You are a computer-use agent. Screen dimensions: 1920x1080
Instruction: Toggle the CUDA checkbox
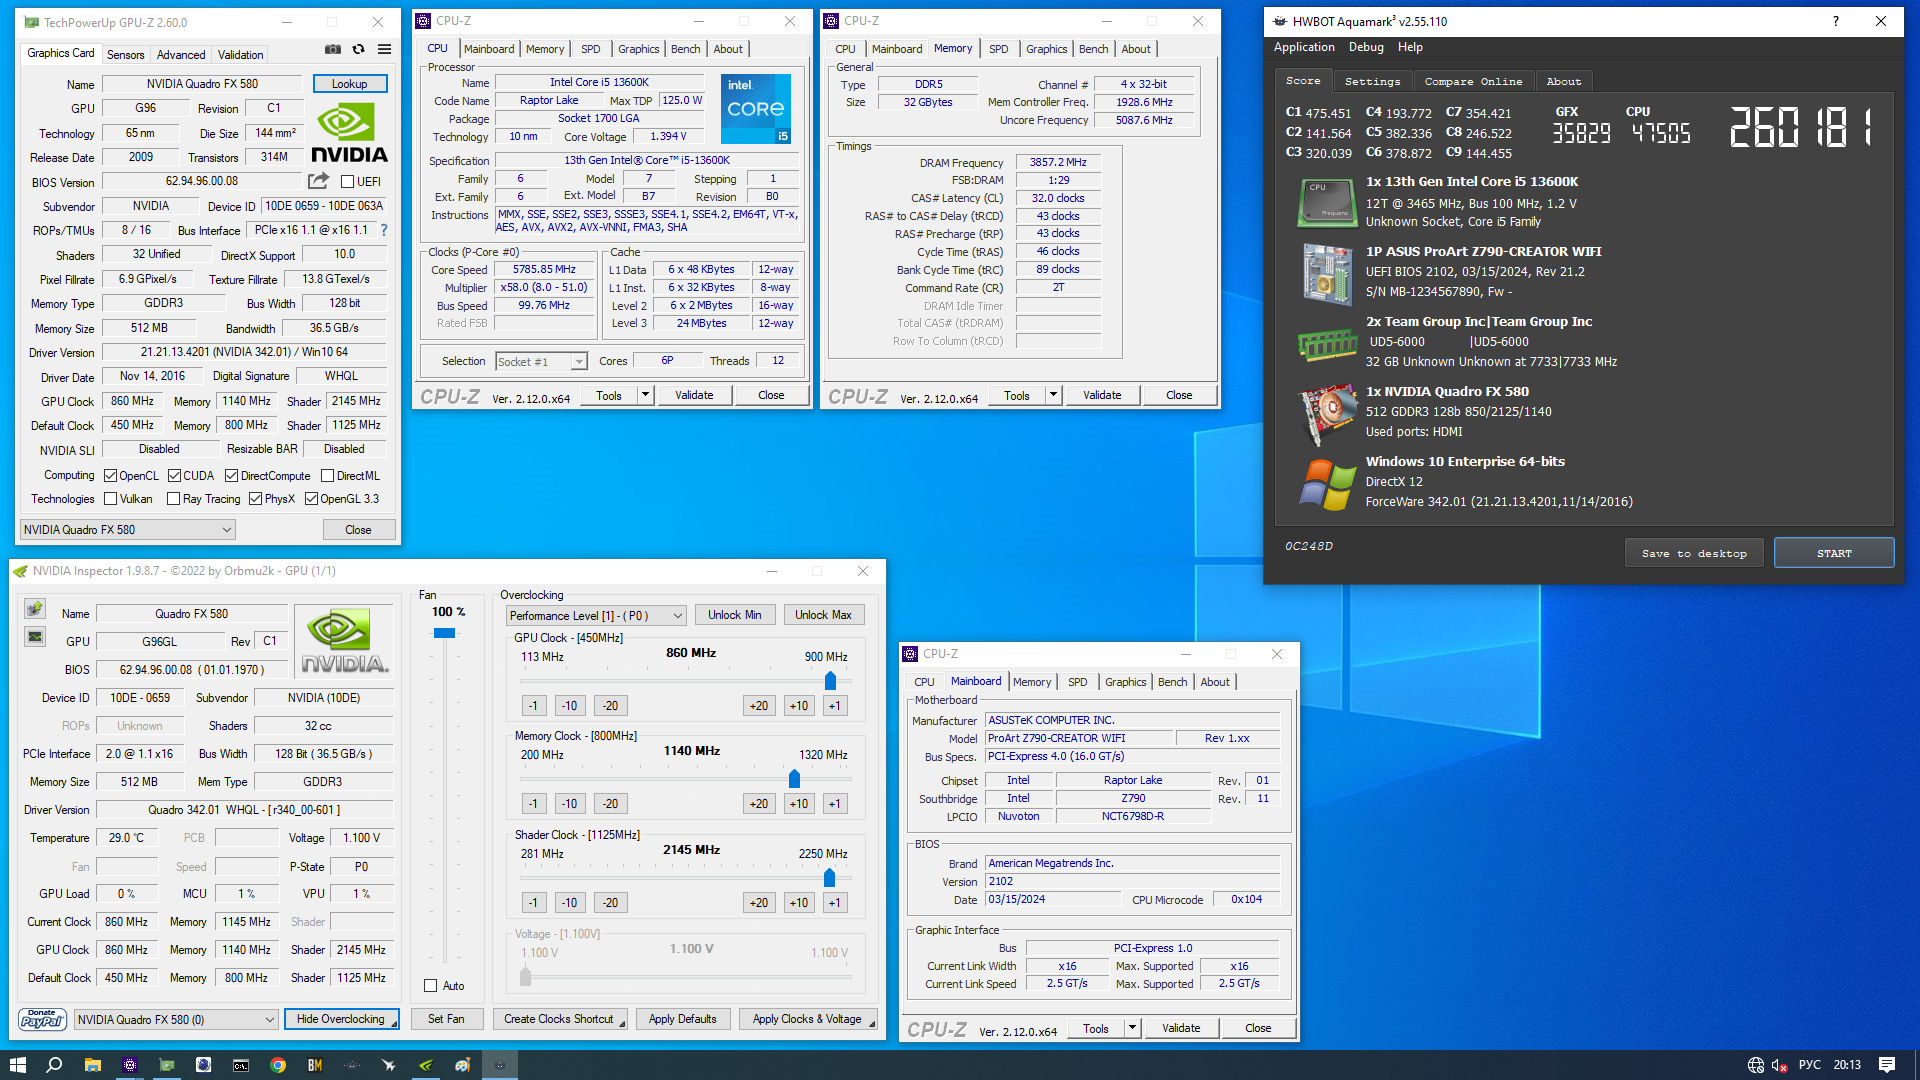point(174,476)
